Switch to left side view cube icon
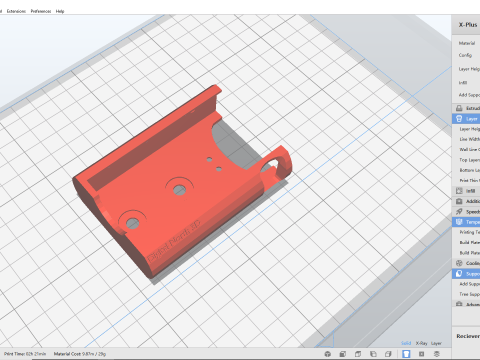 (373, 354)
